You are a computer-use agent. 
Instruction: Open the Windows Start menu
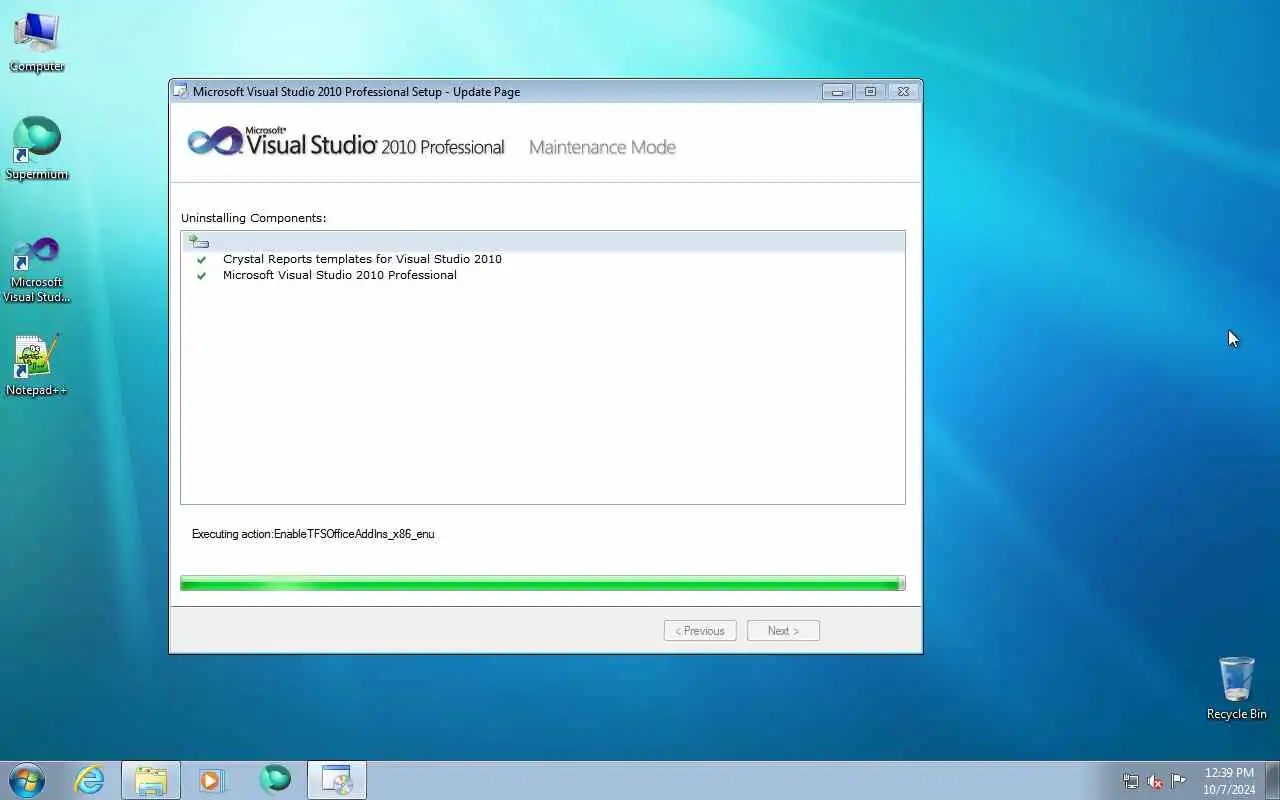pos(27,780)
